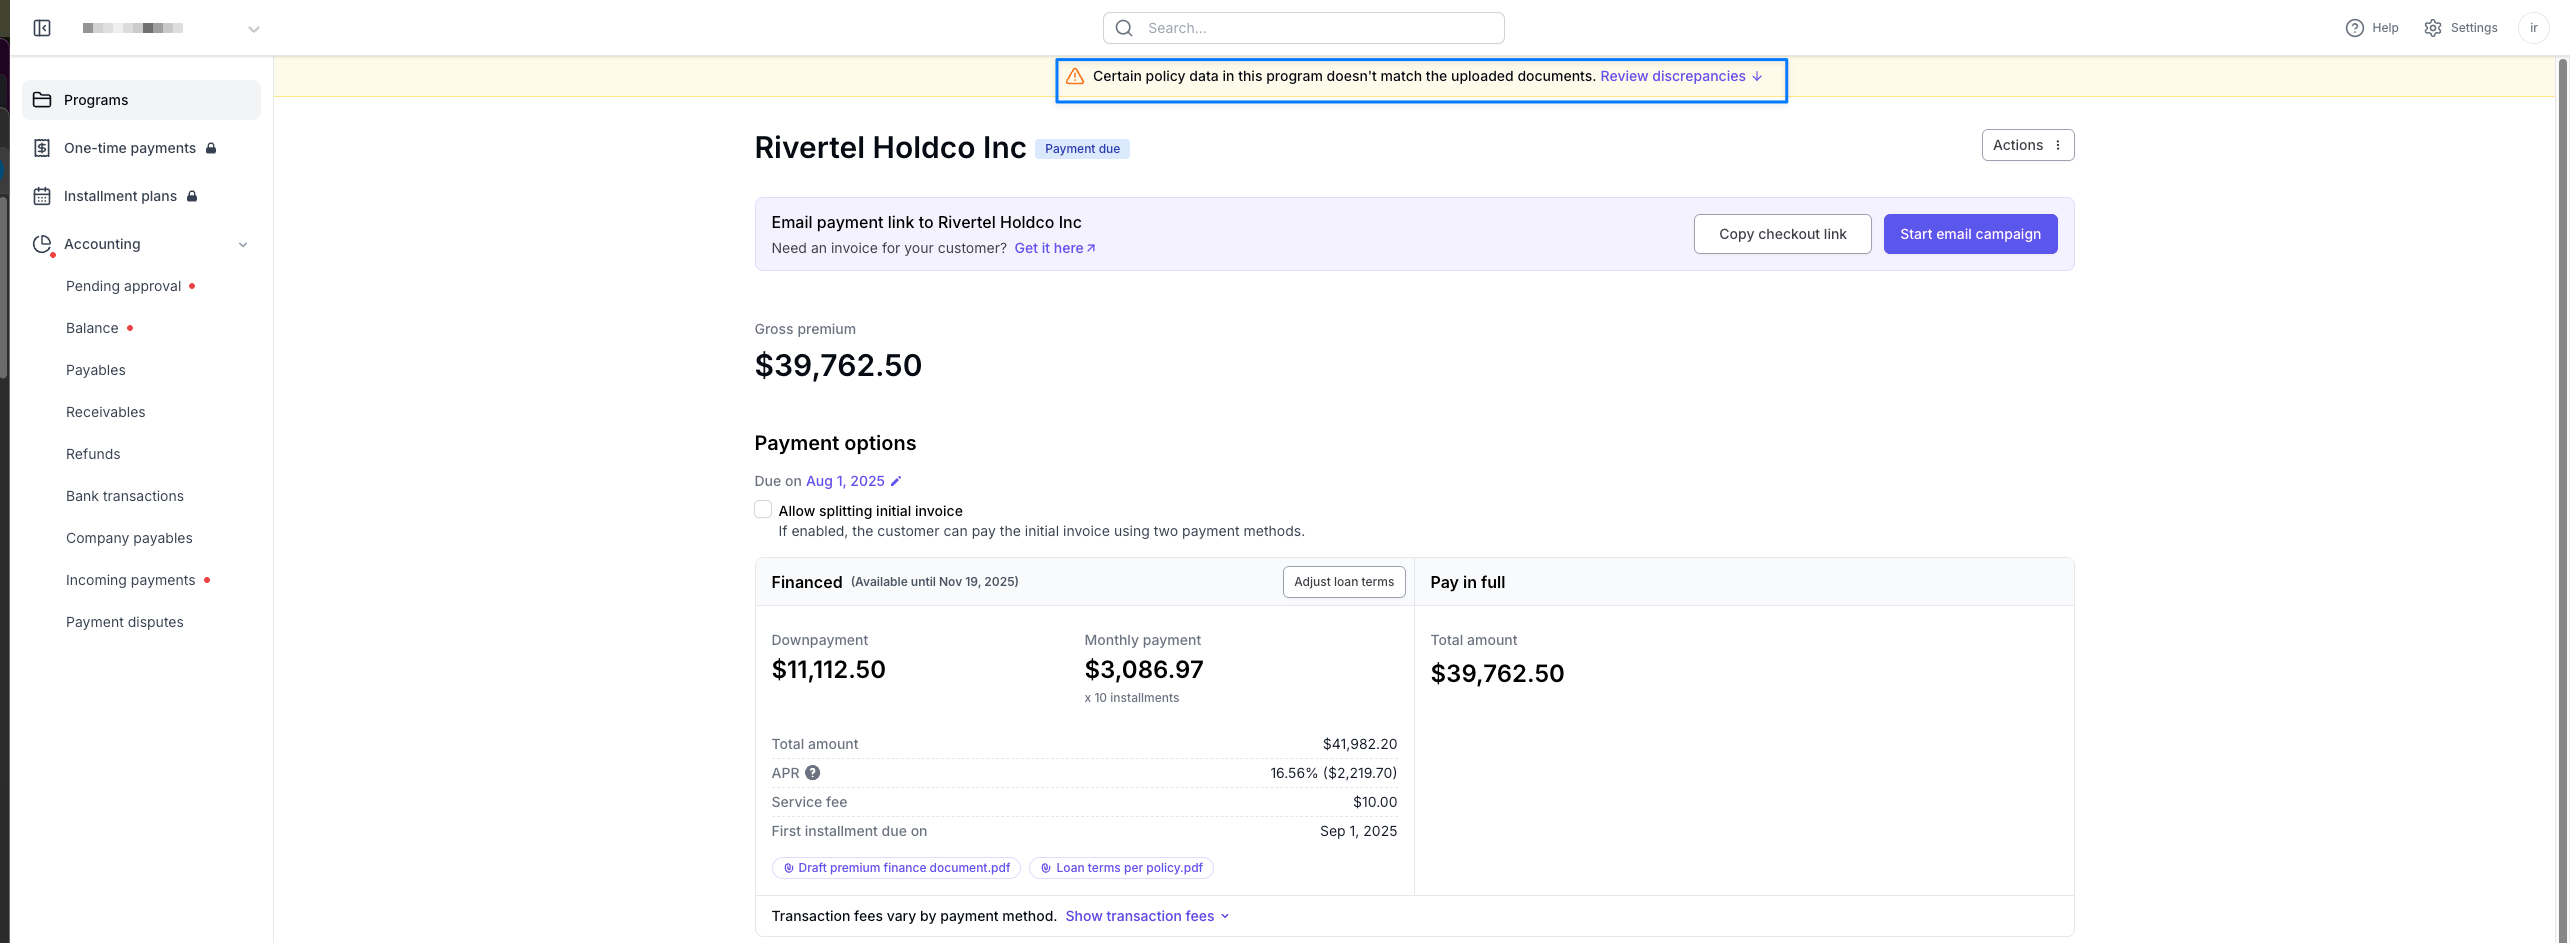Click the APR help question mark icon

pyautogui.click(x=813, y=773)
